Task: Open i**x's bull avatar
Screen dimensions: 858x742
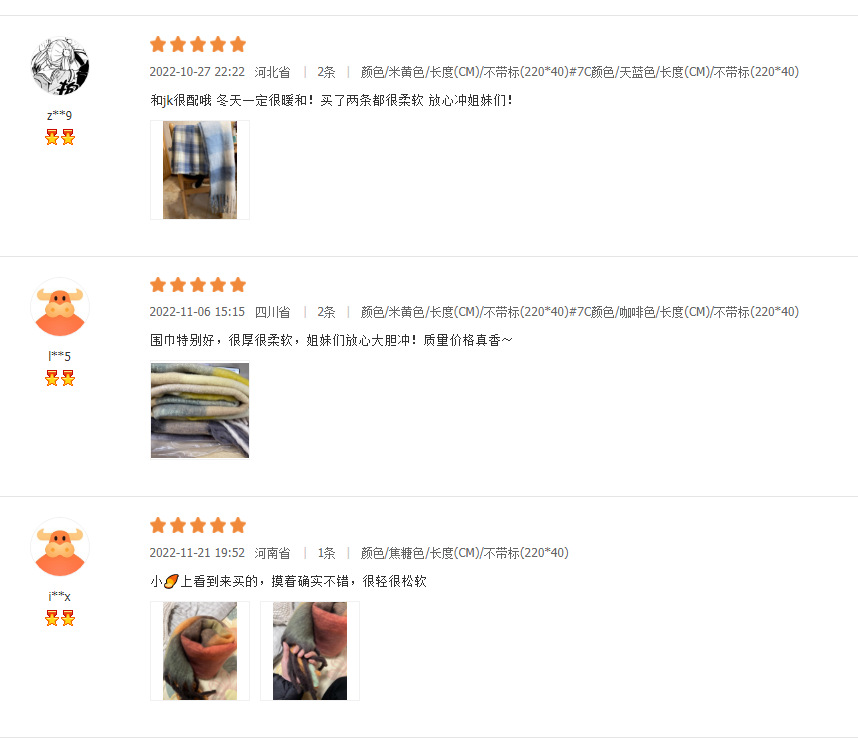Action: coord(60,547)
